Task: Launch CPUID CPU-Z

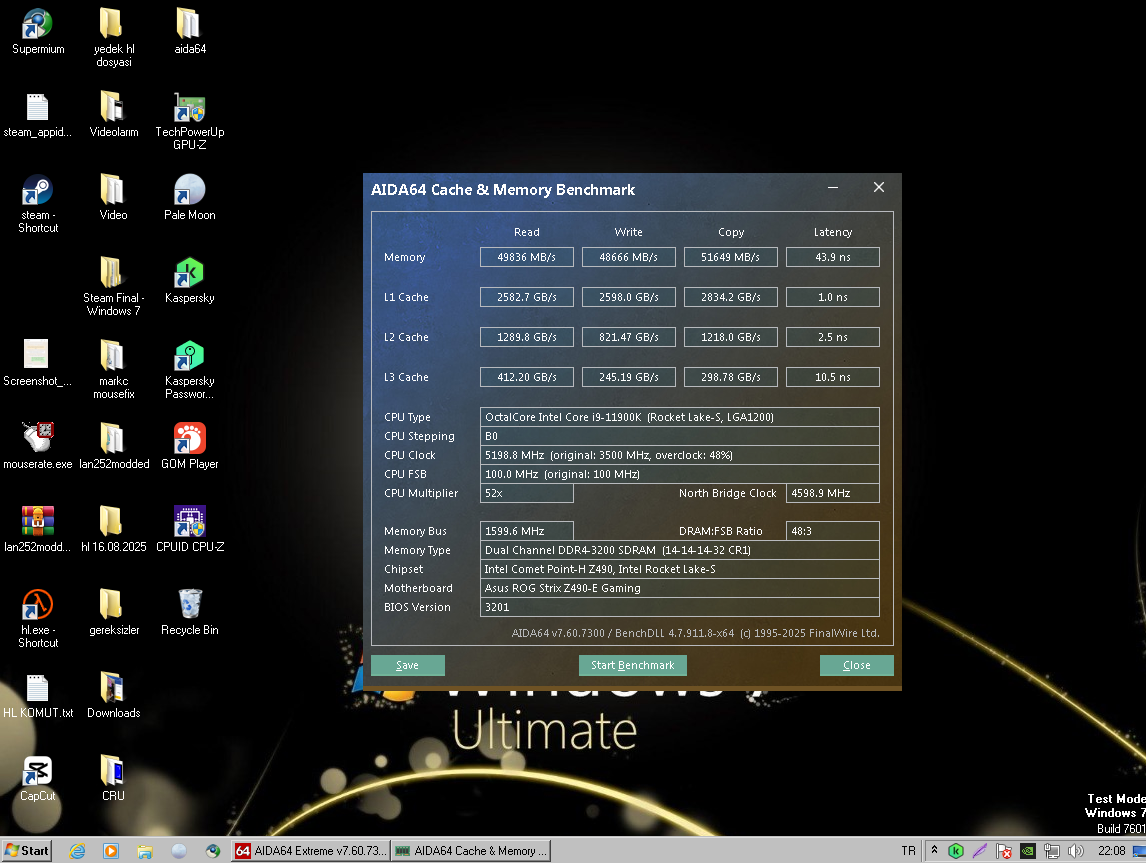Action: pyautogui.click(x=189, y=530)
